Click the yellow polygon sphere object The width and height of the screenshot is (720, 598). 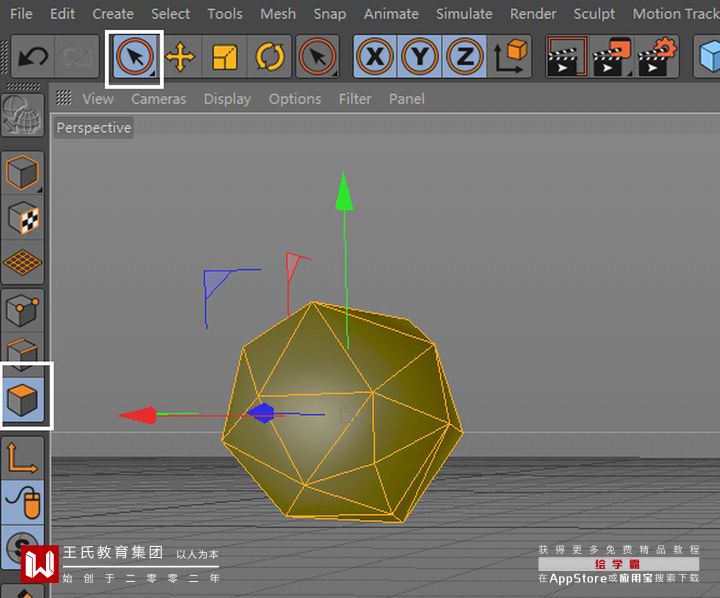(343, 412)
